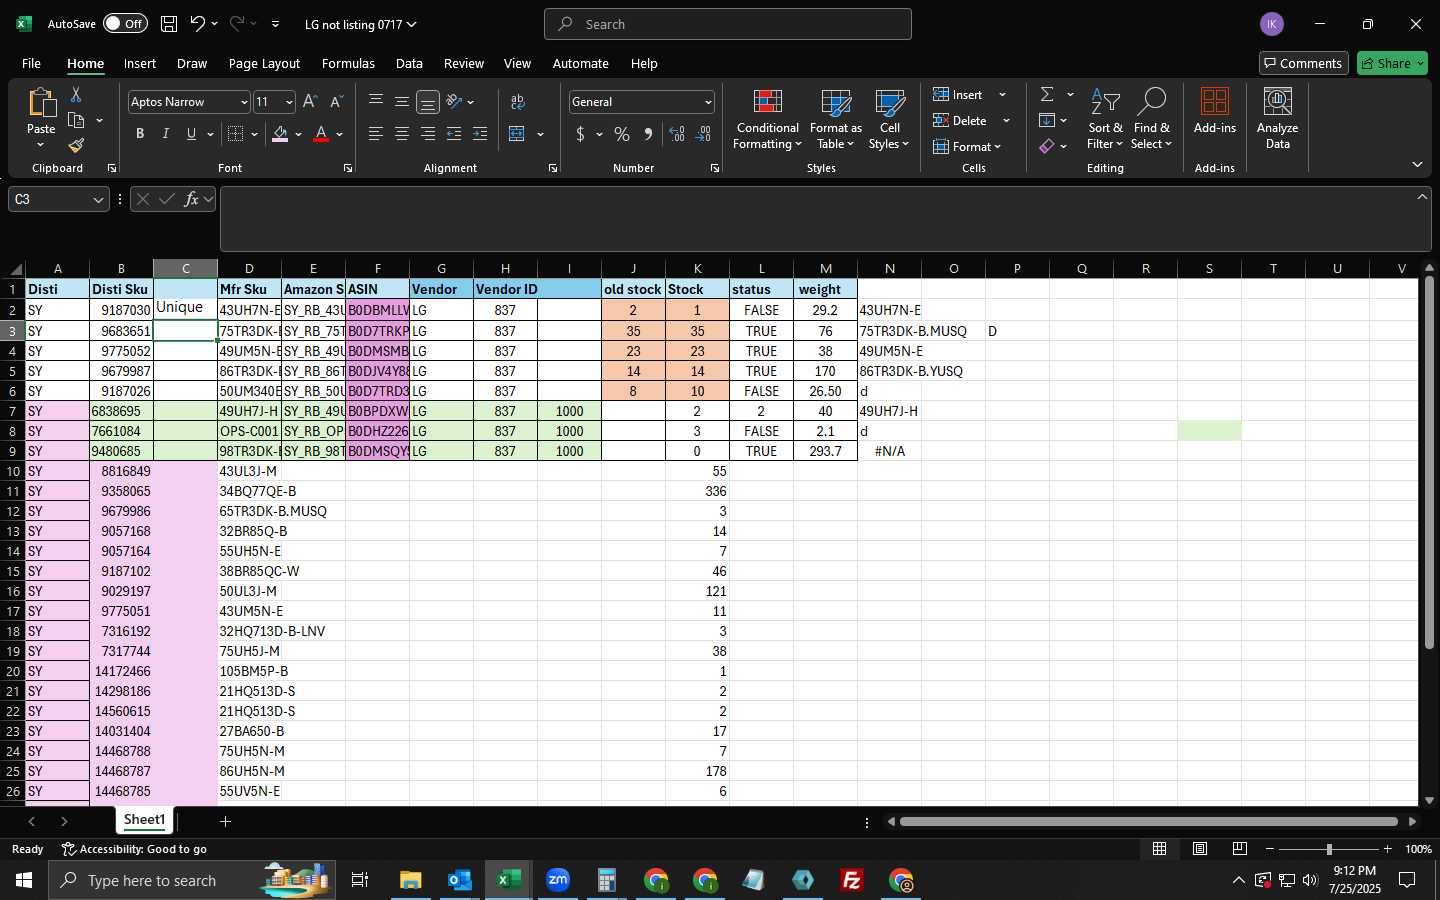Open Outlook from the taskbar
This screenshot has width=1440, height=900.
pyautogui.click(x=459, y=880)
